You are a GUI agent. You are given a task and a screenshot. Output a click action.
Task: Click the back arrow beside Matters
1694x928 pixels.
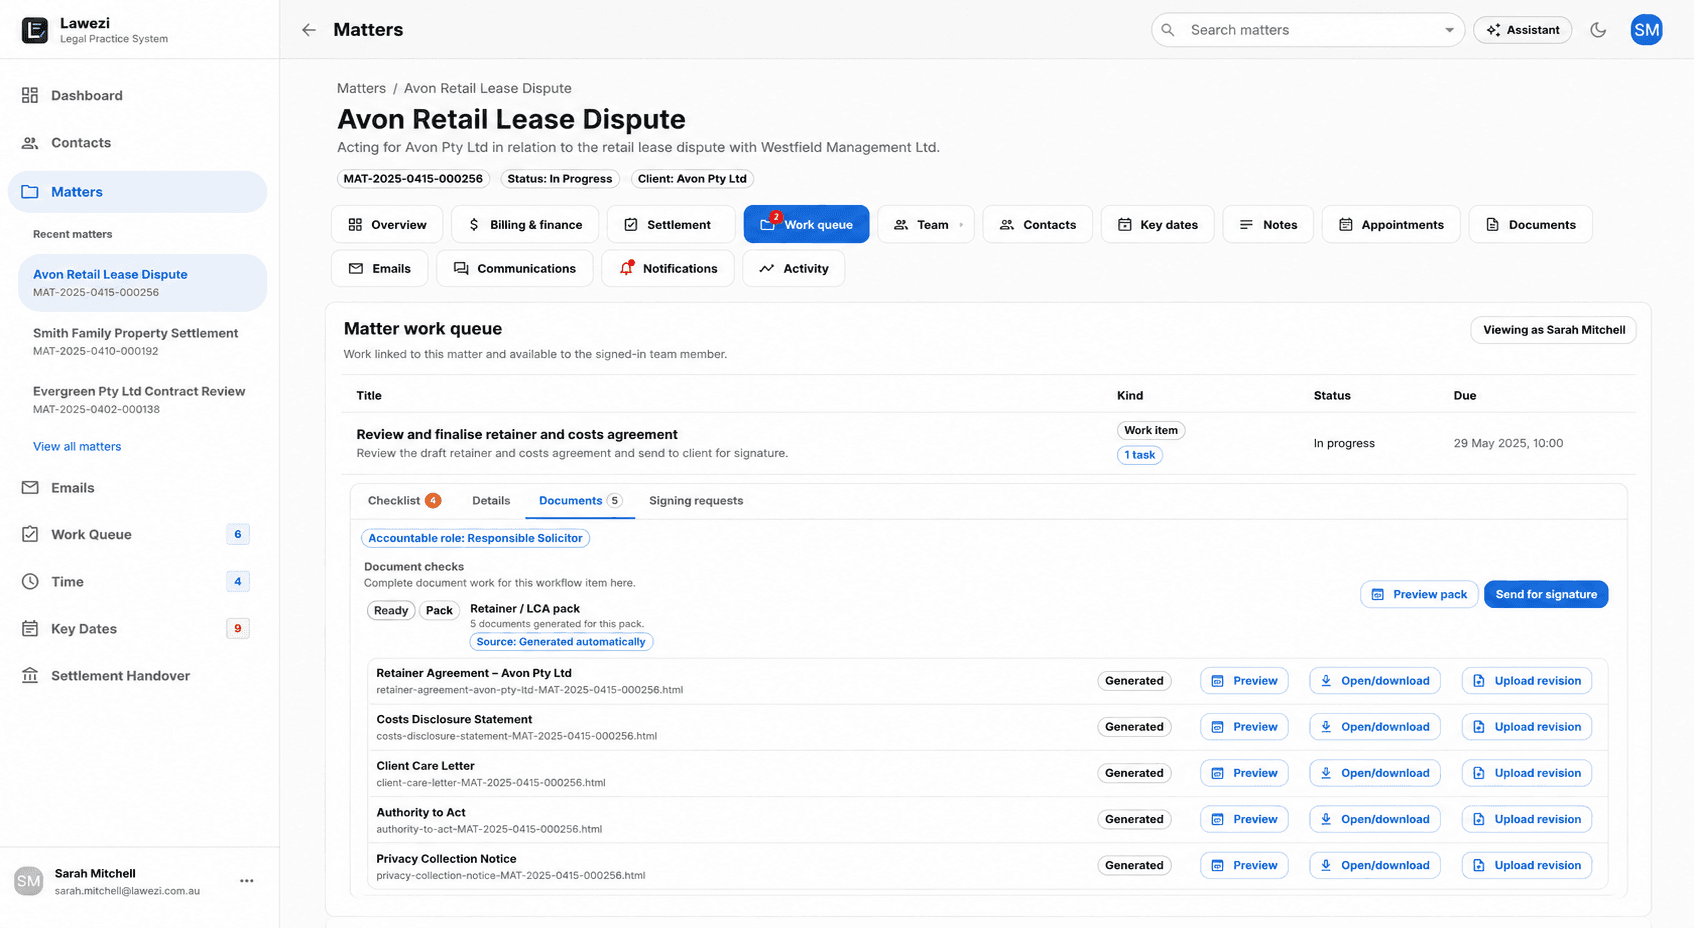point(309,30)
